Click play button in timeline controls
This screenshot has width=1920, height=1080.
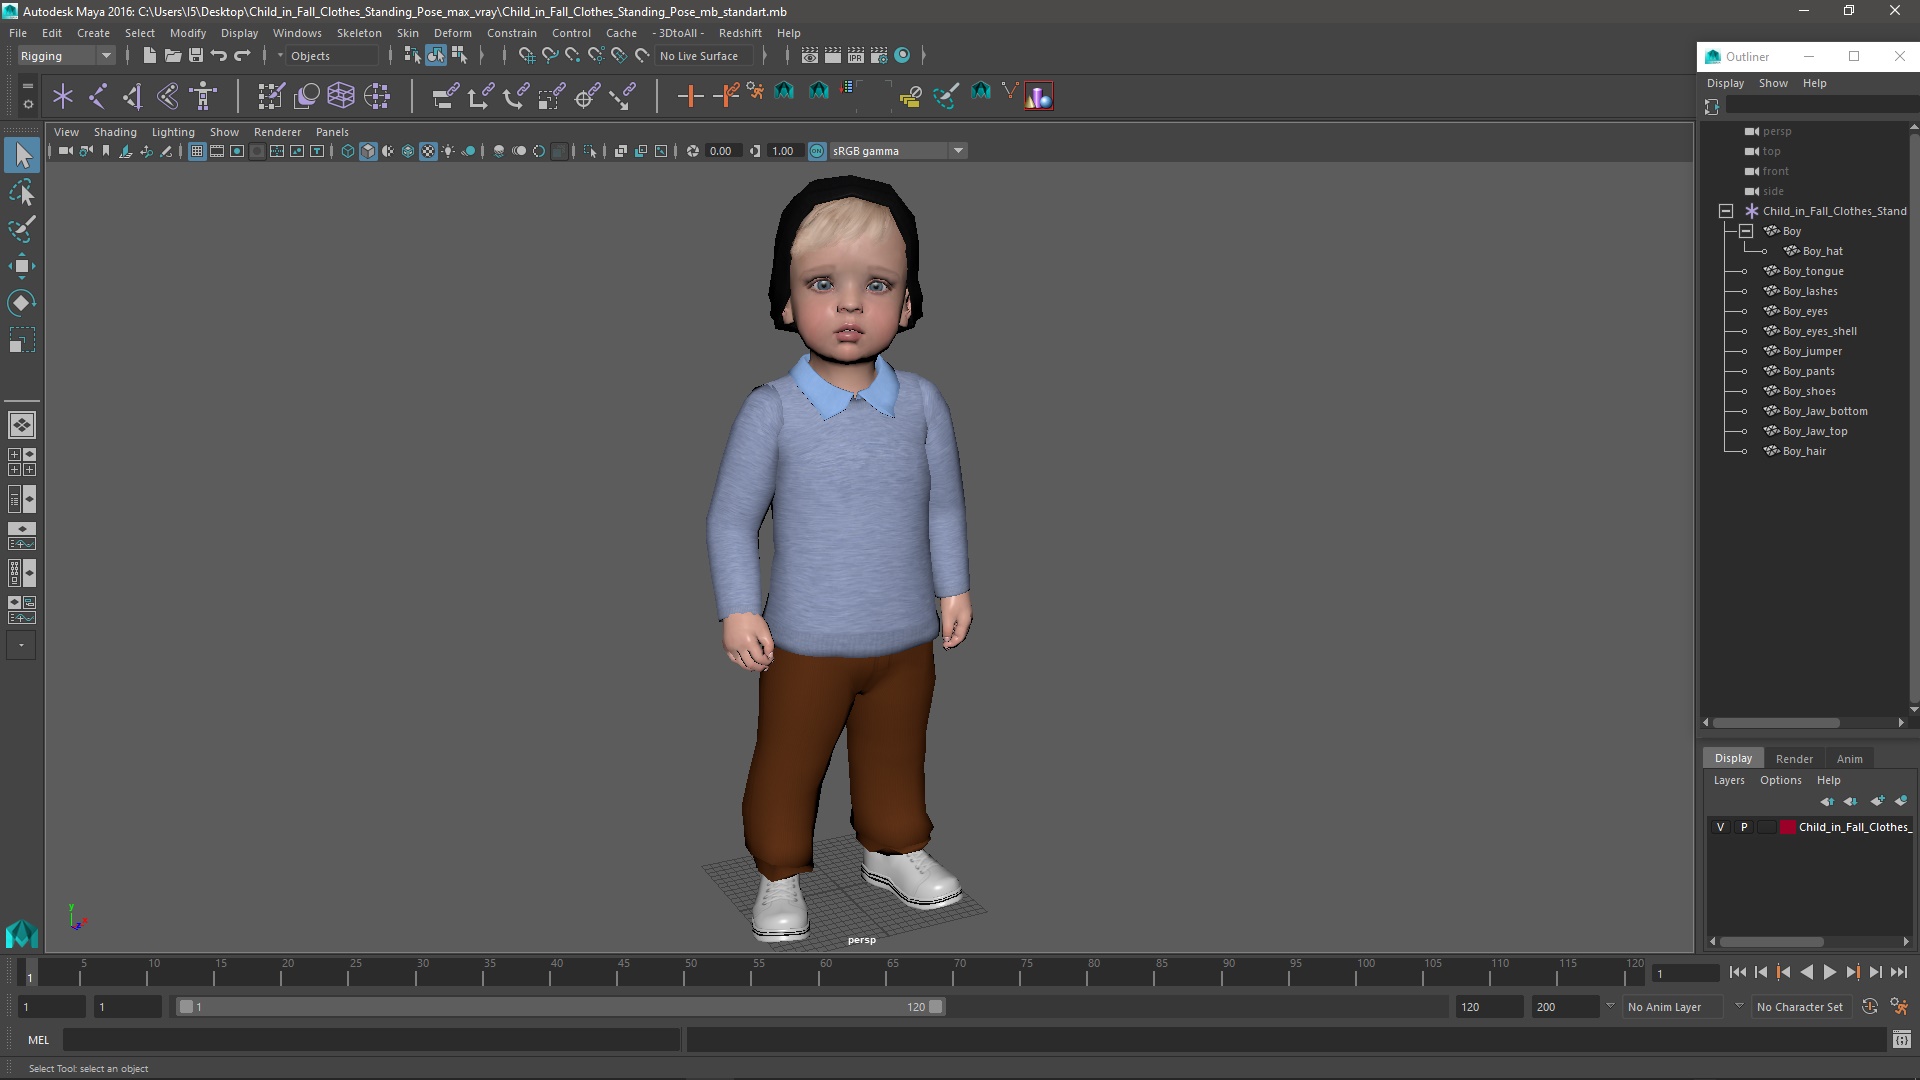pyautogui.click(x=1830, y=973)
